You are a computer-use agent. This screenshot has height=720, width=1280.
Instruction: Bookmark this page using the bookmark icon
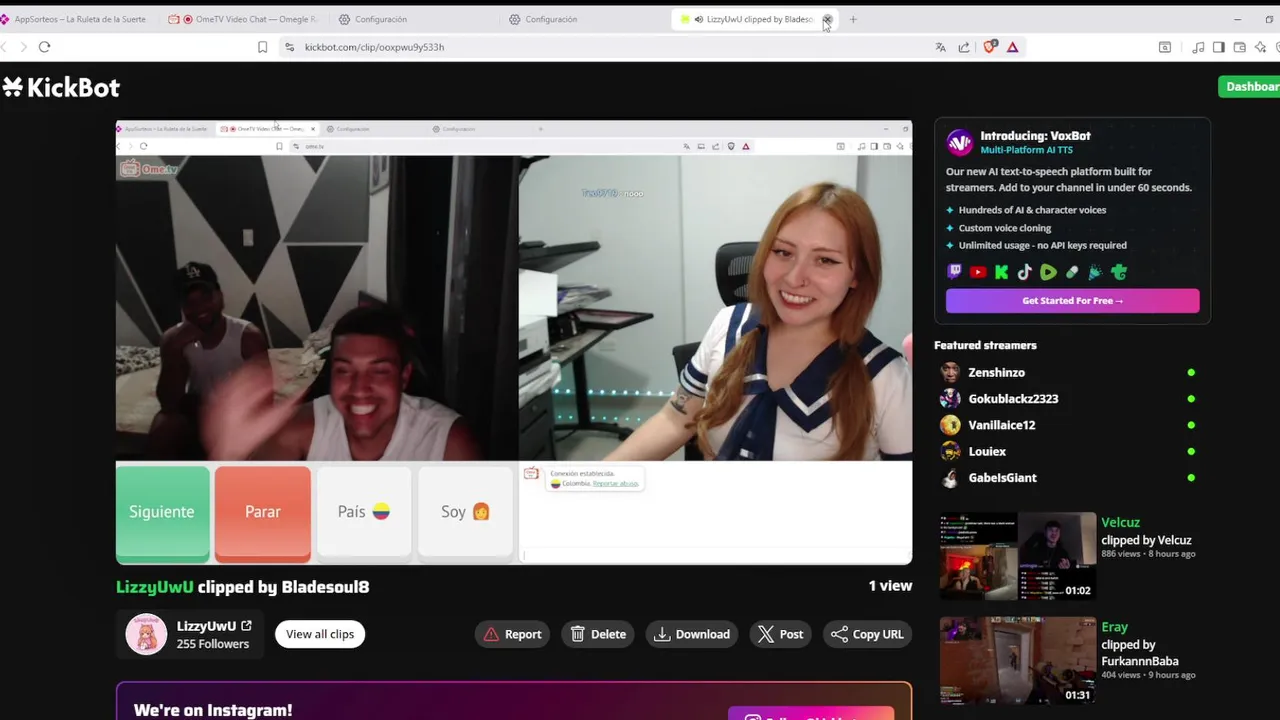coord(262,47)
